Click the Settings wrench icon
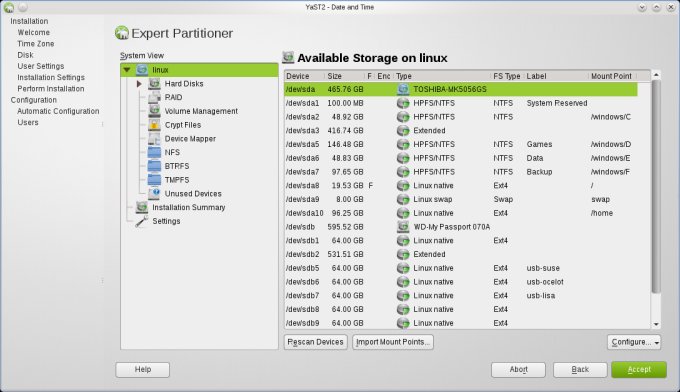680x392 pixels. coord(142,221)
